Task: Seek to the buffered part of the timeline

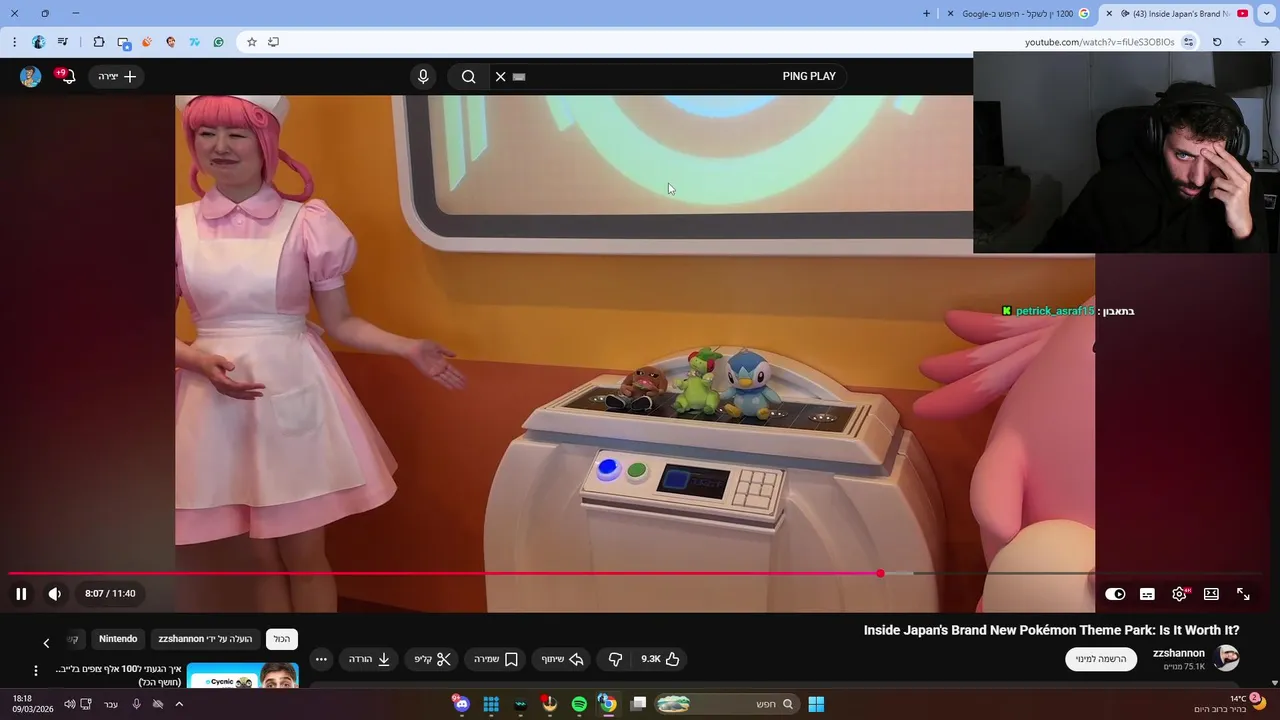Action: coord(898,573)
